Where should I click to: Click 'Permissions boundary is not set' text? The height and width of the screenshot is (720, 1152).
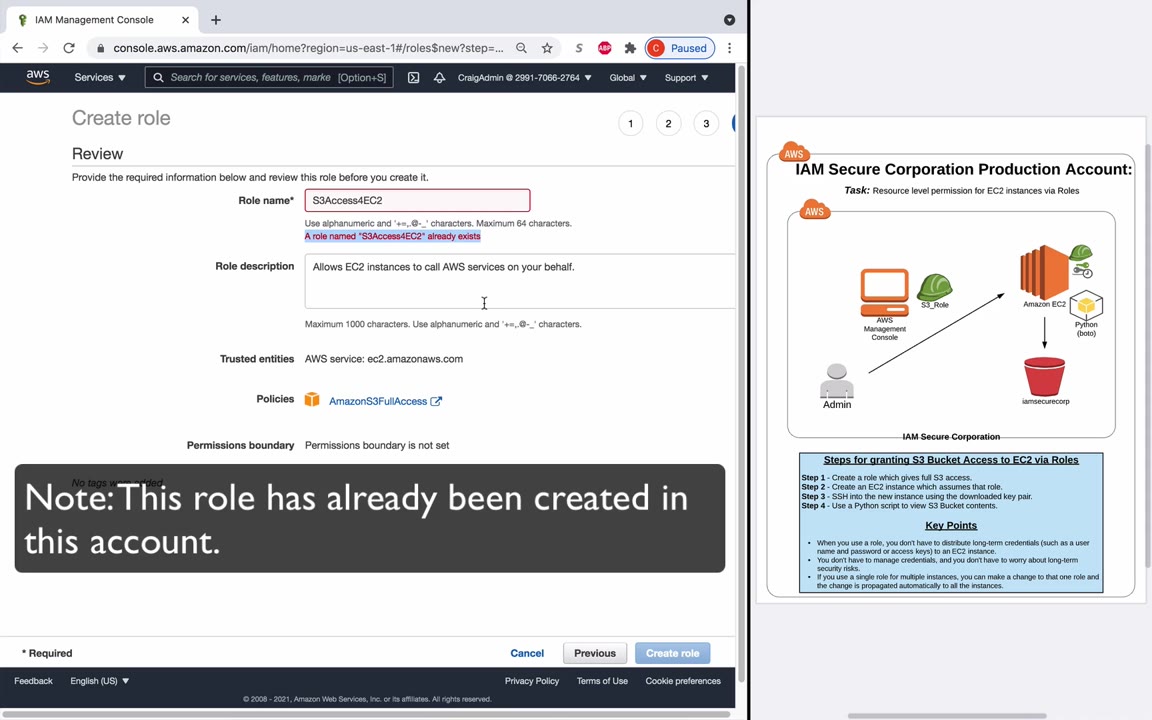(x=377, y=445)
